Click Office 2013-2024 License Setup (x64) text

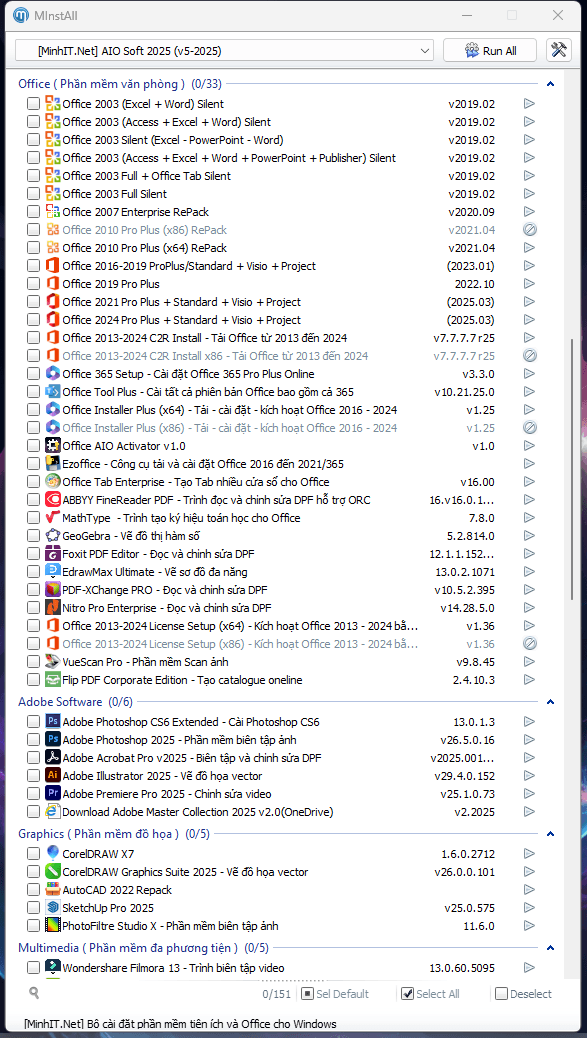(x=240, y=626)
